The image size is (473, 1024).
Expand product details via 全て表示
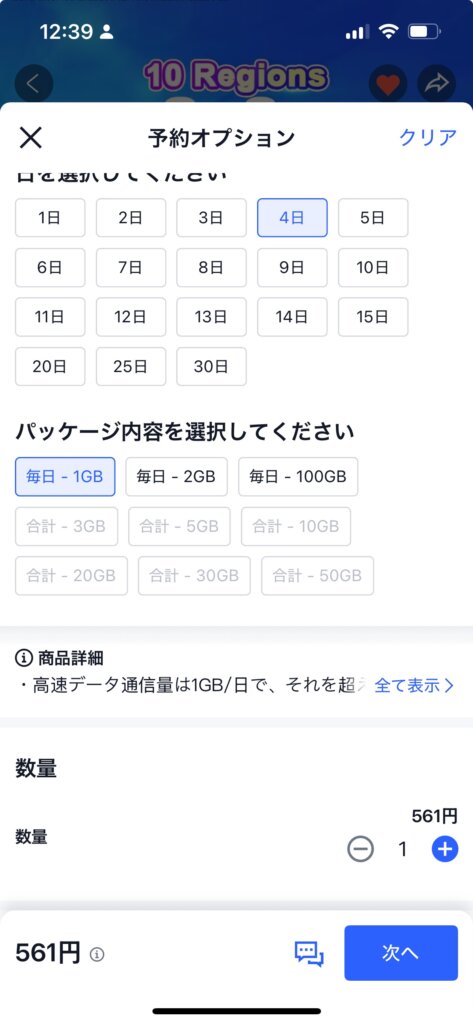pyautogui.click(x=414, y=686)
